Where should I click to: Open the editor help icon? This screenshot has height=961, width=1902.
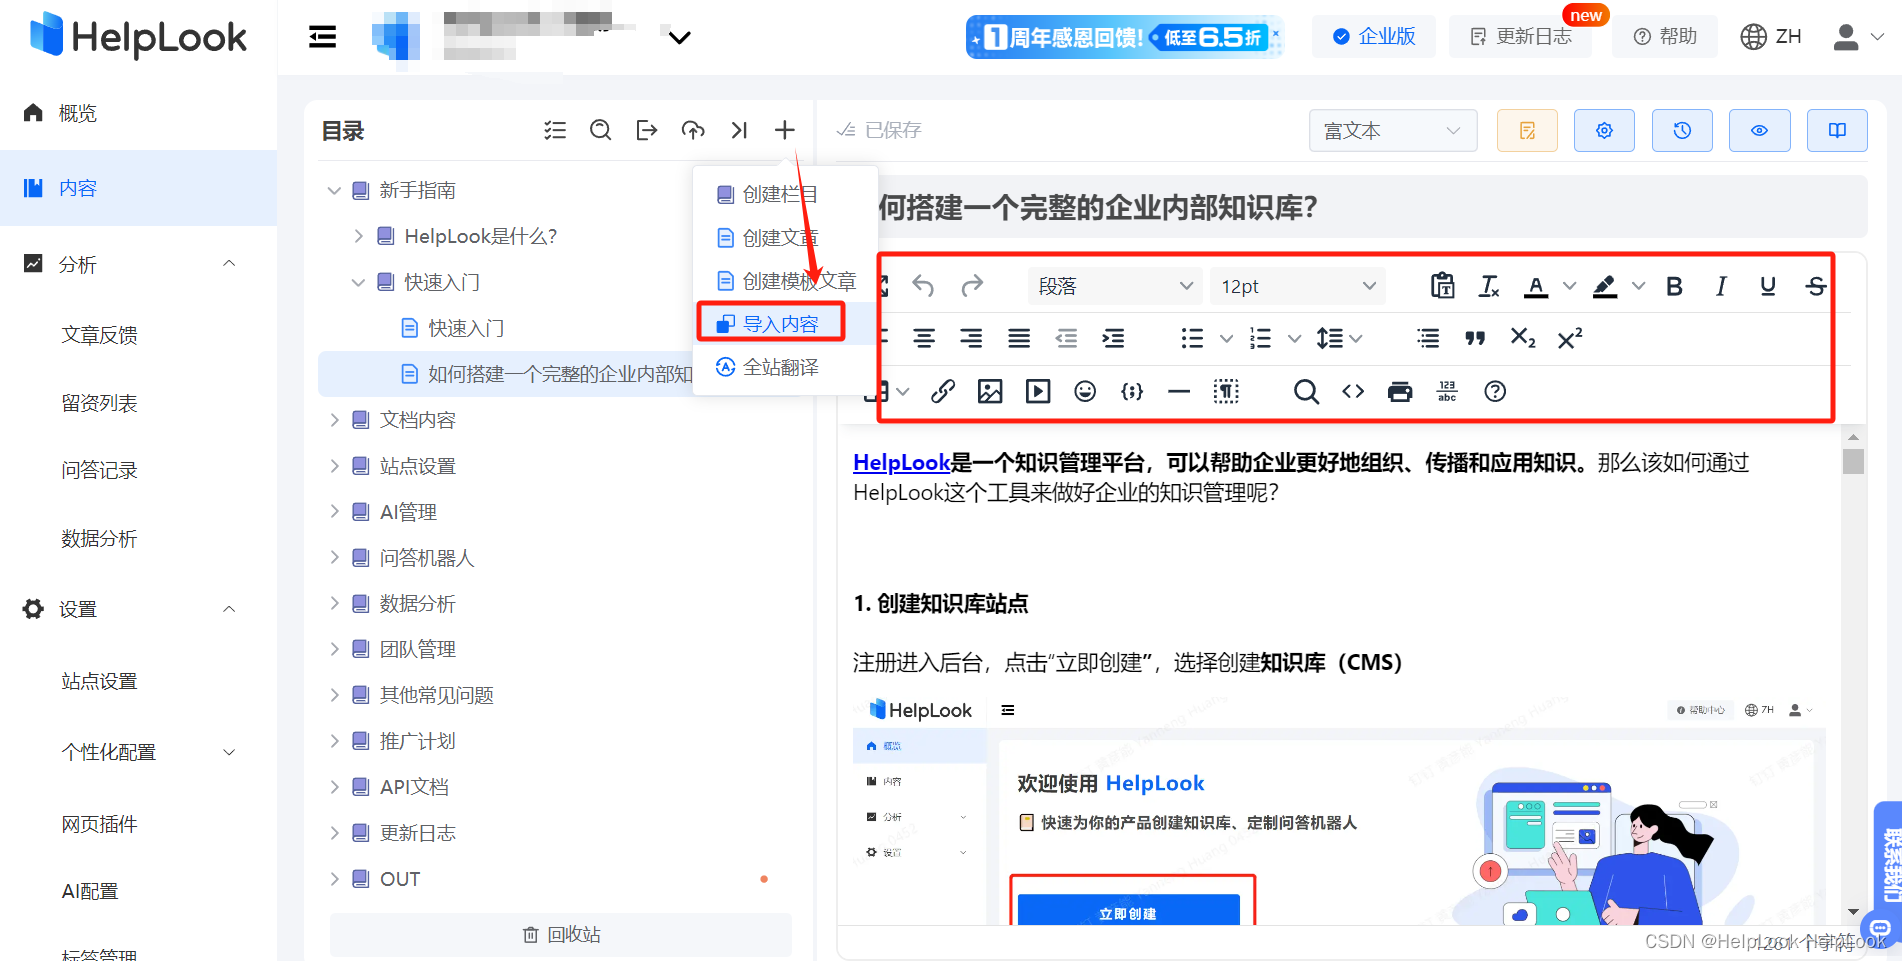point(1495,391)
